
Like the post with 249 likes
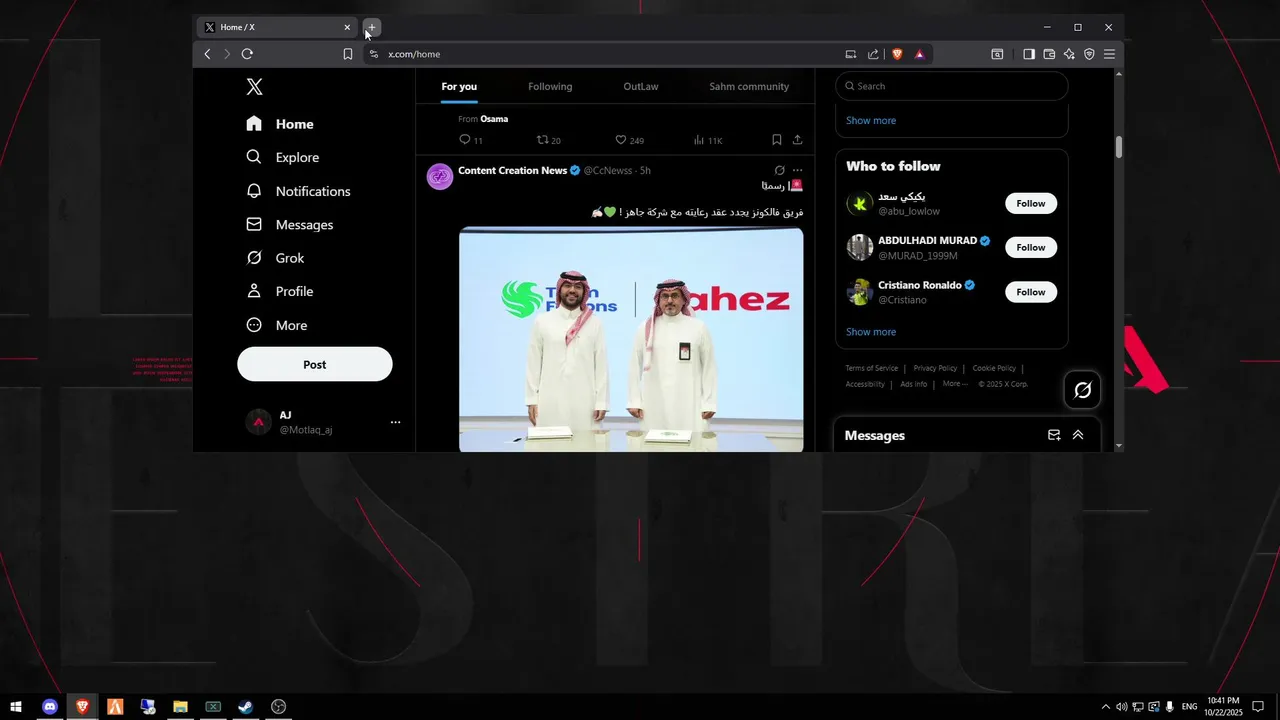[620, 140]
